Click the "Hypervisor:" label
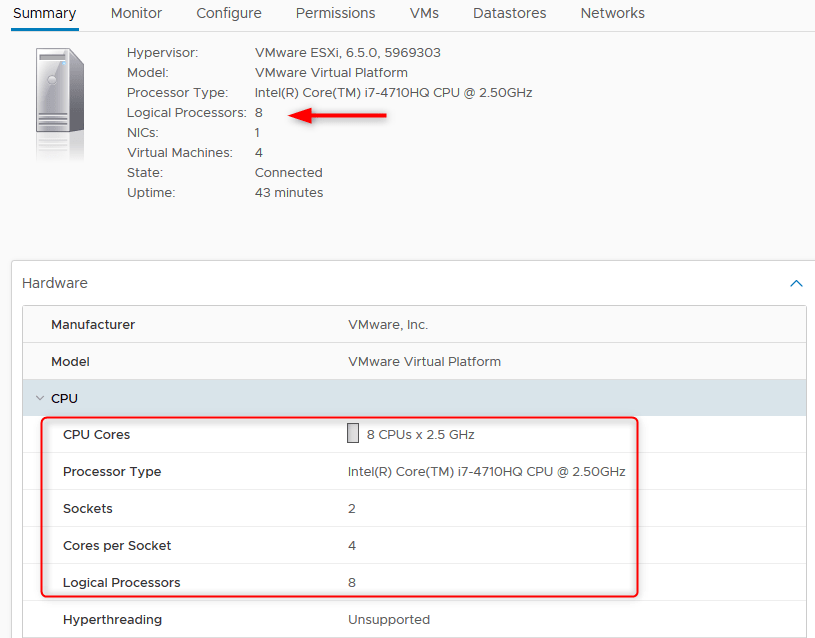815x638 pixels. coord(162,53)
